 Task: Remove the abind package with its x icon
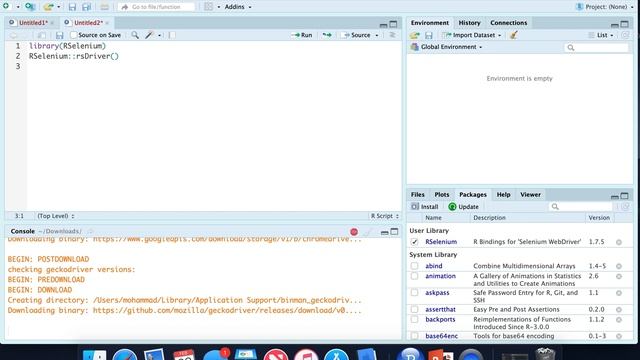(619, 266)
